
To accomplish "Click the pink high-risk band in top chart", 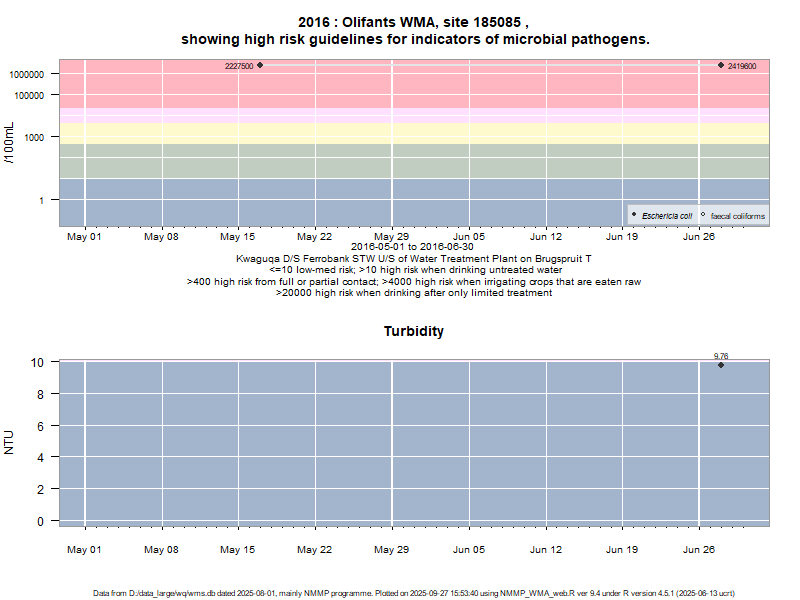I will point(400,90).
